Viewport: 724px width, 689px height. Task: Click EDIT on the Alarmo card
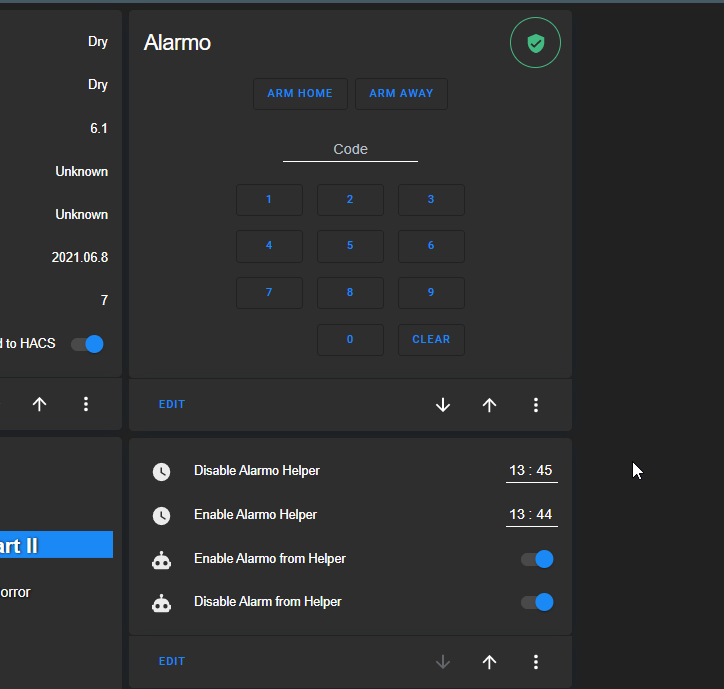172,405
